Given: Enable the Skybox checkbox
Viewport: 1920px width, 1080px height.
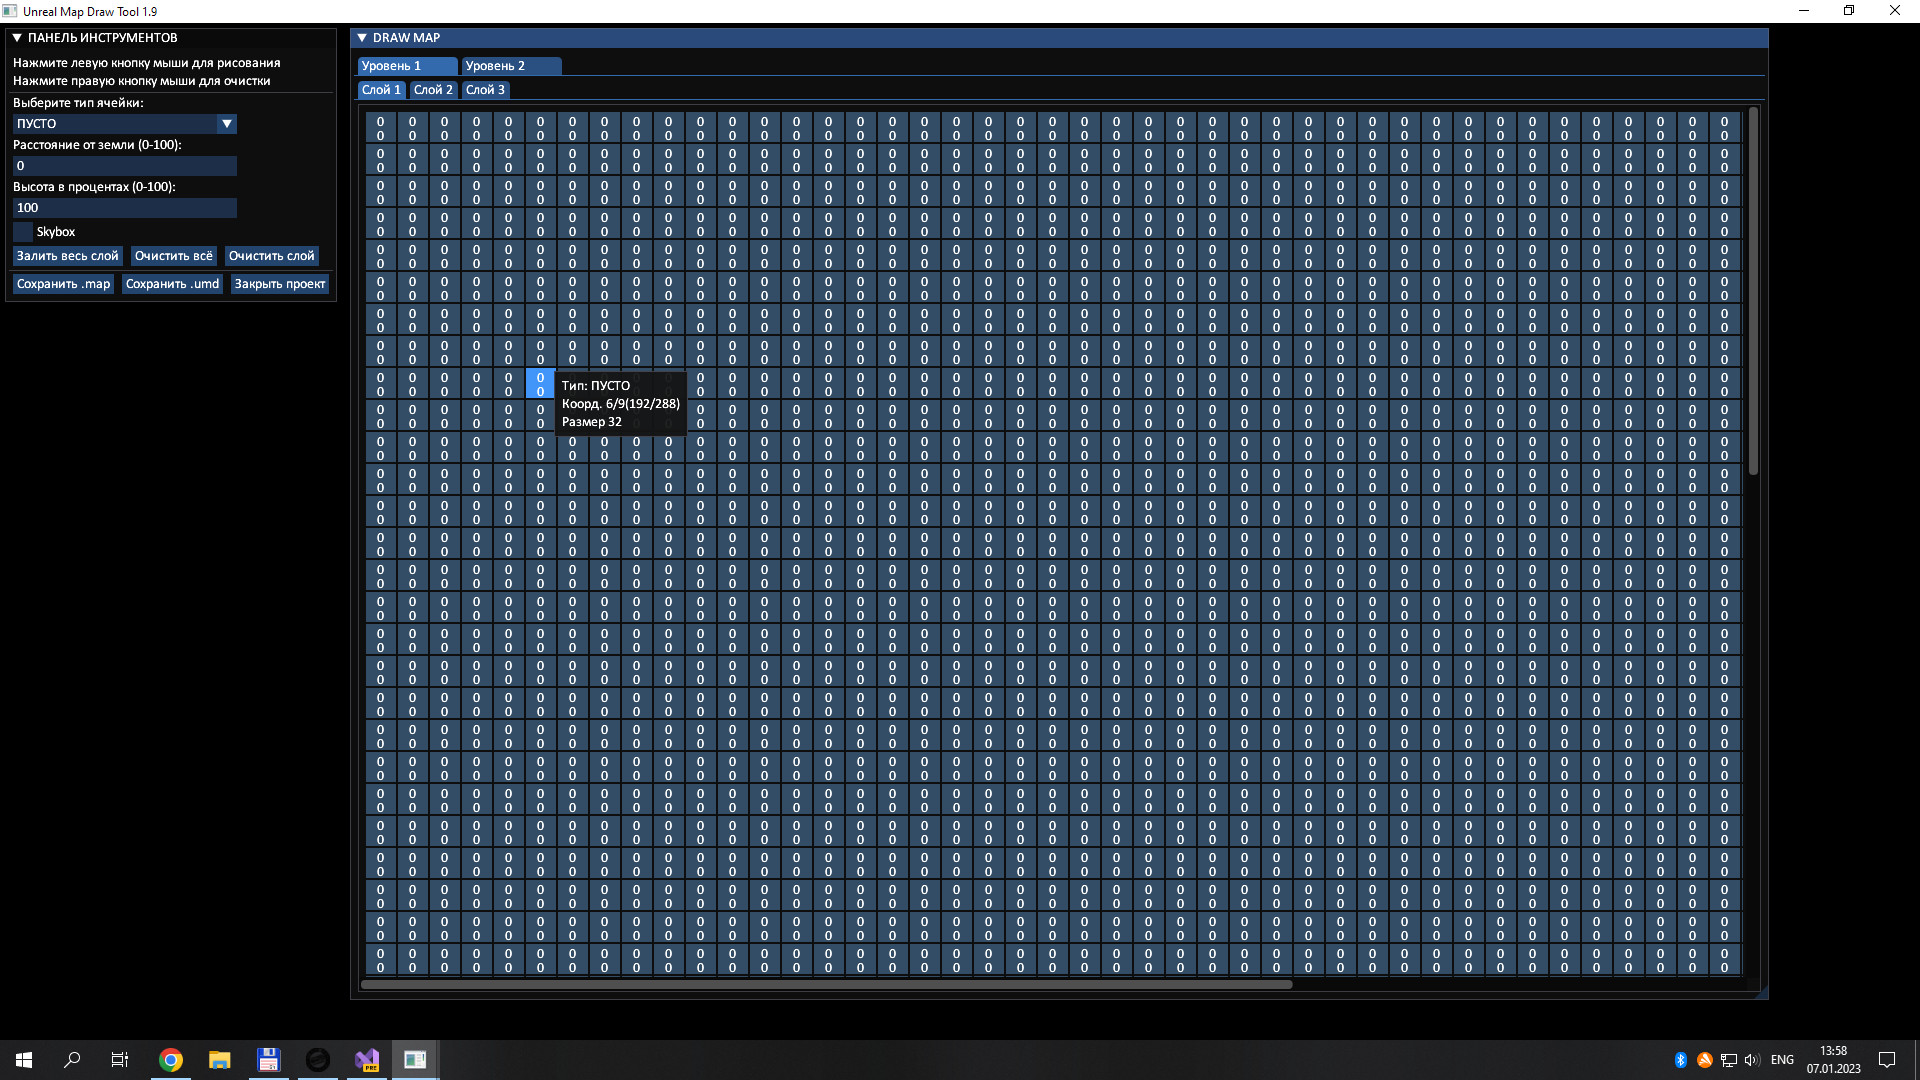Looking at the screenshot, I should point(23,231).
